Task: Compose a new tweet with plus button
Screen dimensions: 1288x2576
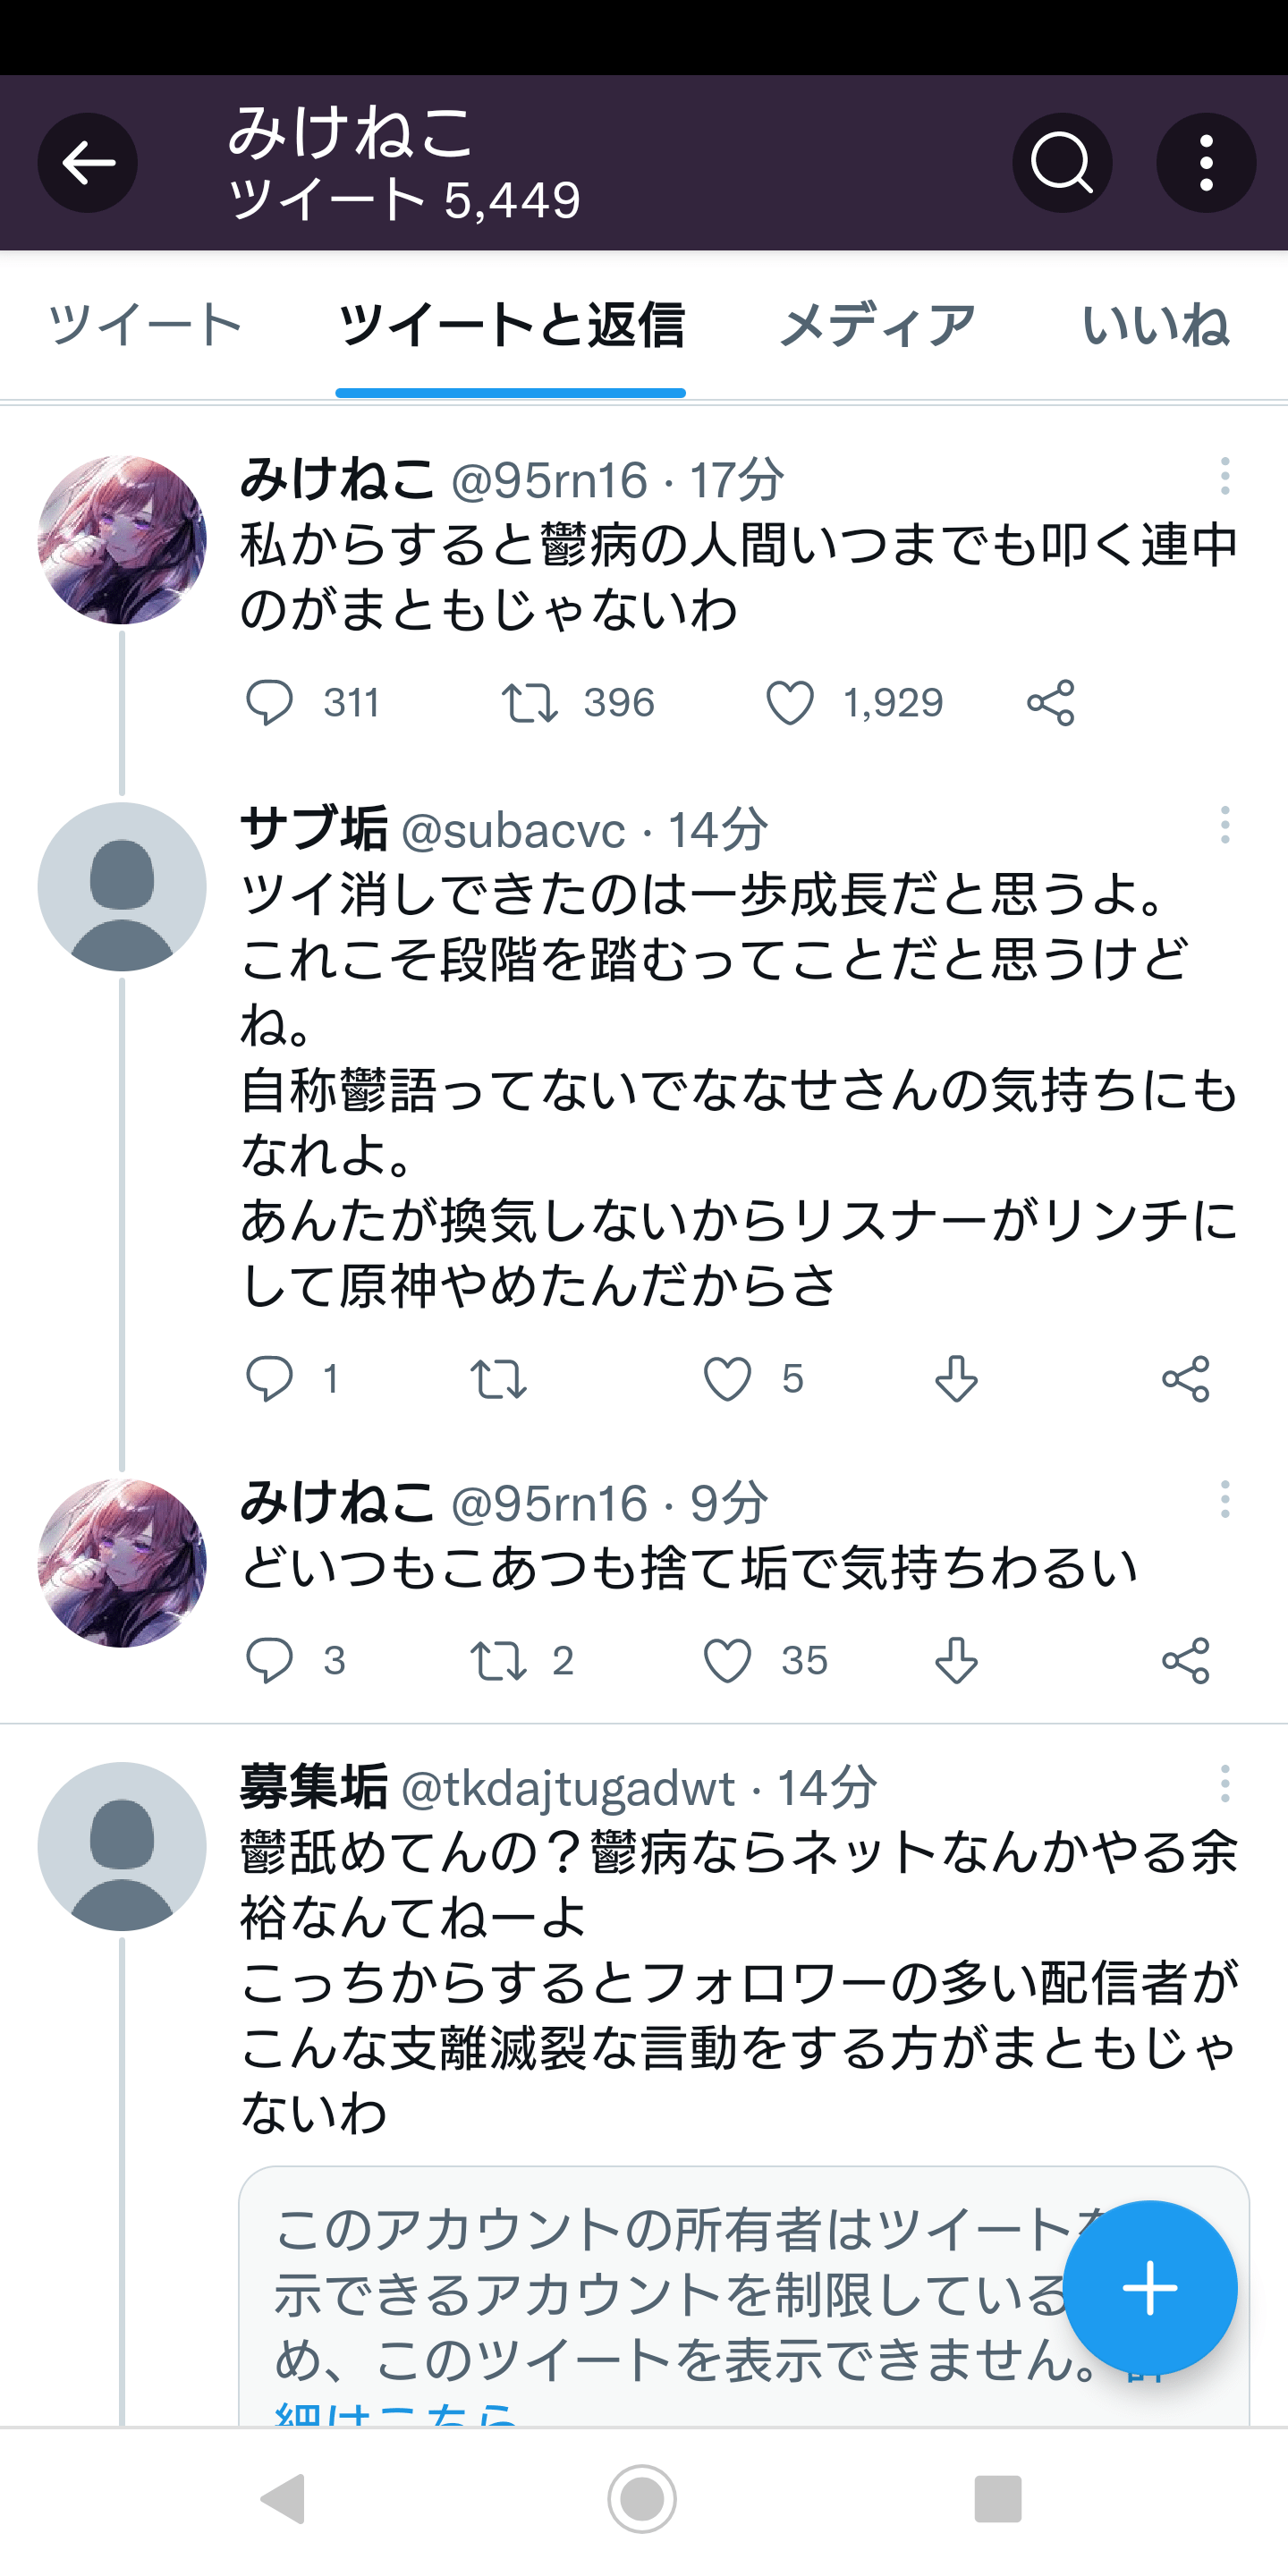Action: pyautogui.click(x=1150, y=2288)
